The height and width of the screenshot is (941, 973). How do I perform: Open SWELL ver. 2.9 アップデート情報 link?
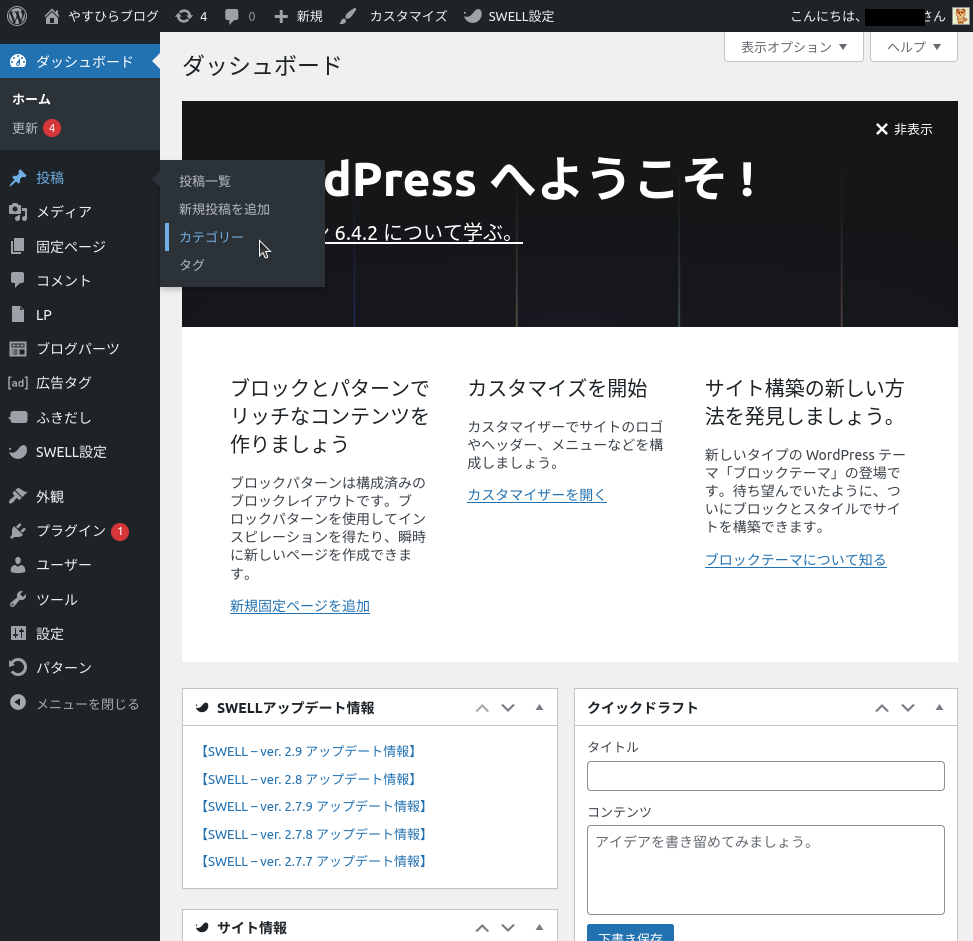[308, 751]
